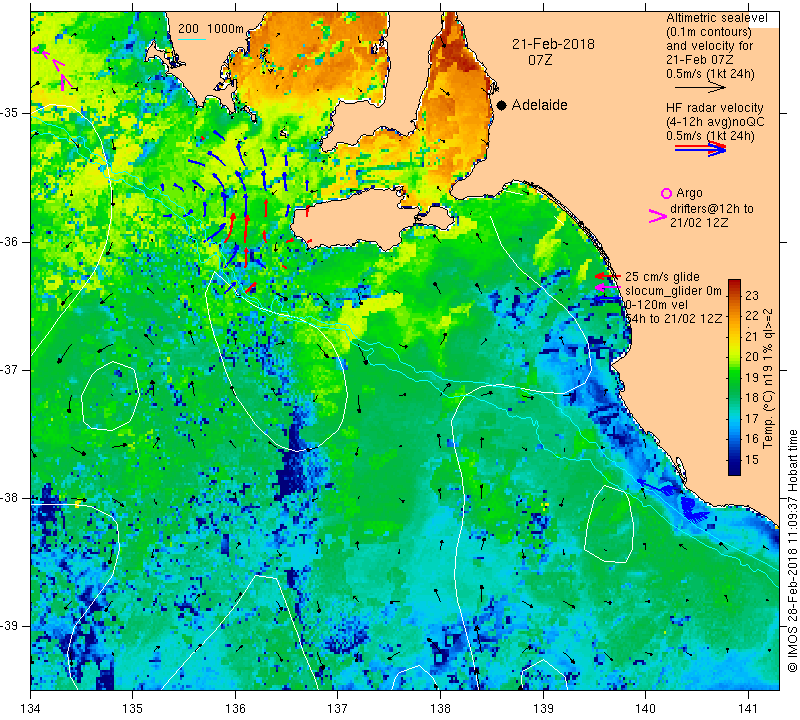This screenshot has width=800, height=720.
Task: Click the IMOS copyright timestamp text
Action: (x=792, y=550)
